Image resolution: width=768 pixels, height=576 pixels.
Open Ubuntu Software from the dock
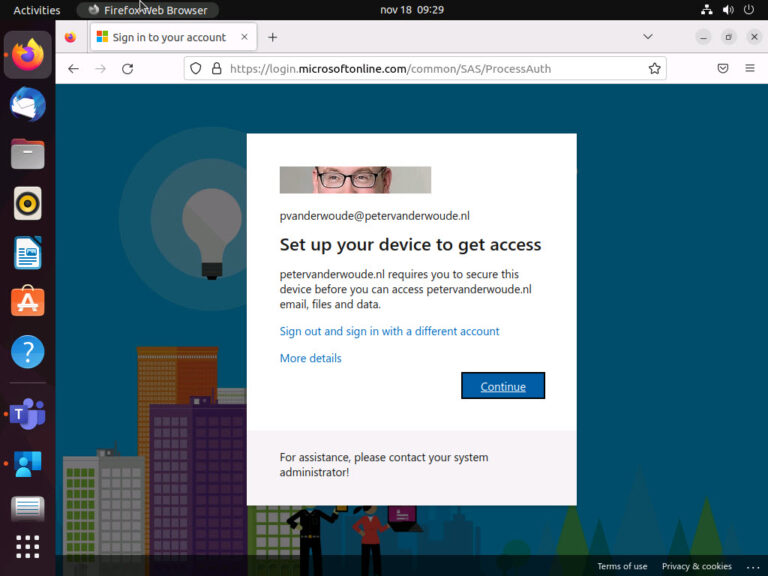[x=27, y=301]
